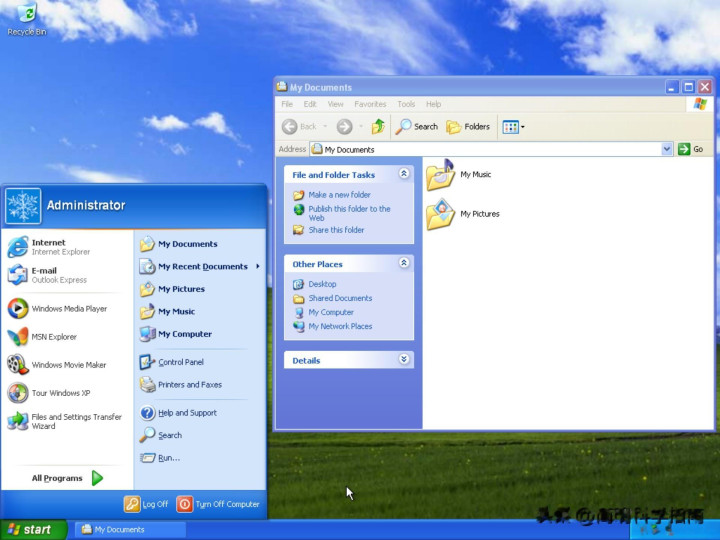Click the Back button in My Documents
Viewport: 720px width, 540px height.
coord(299,126)
